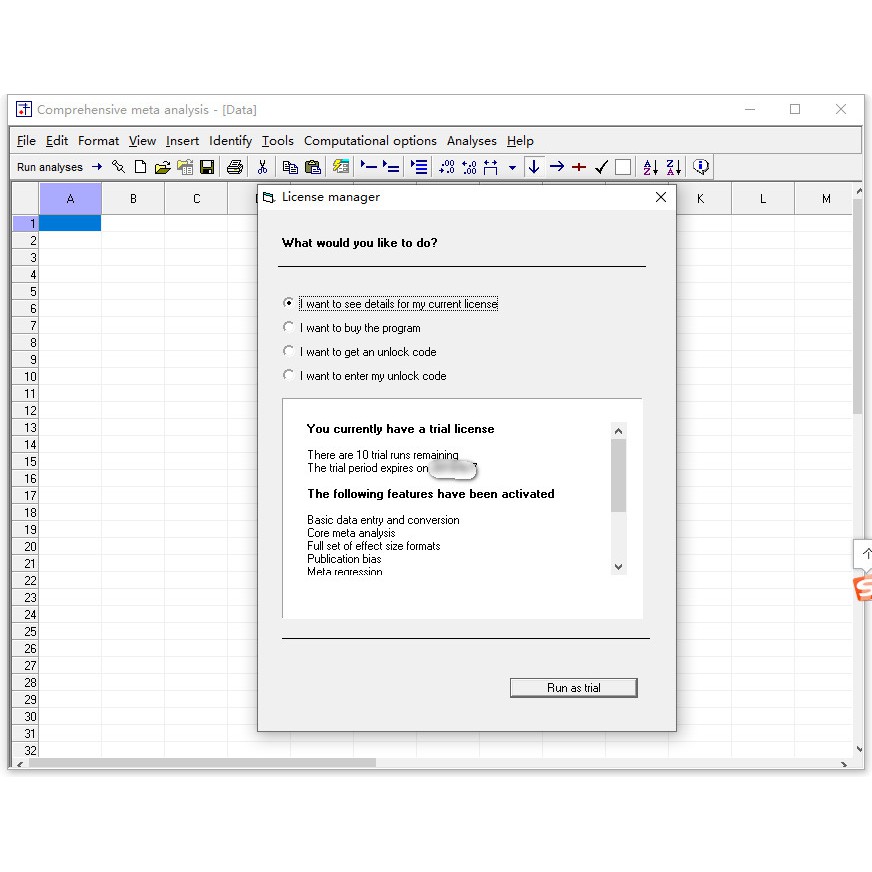Create a new blank file

[x=141, y=167]
